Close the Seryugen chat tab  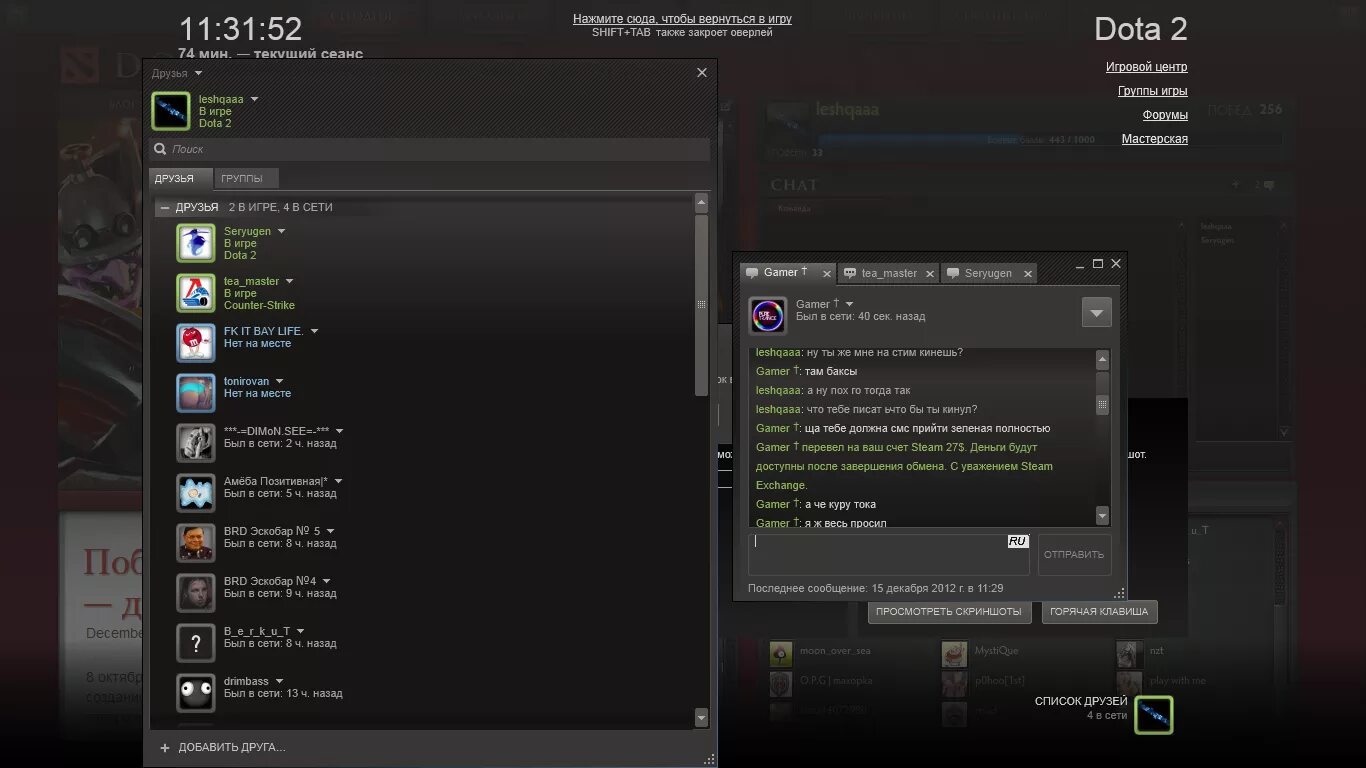click(1027, 273)
